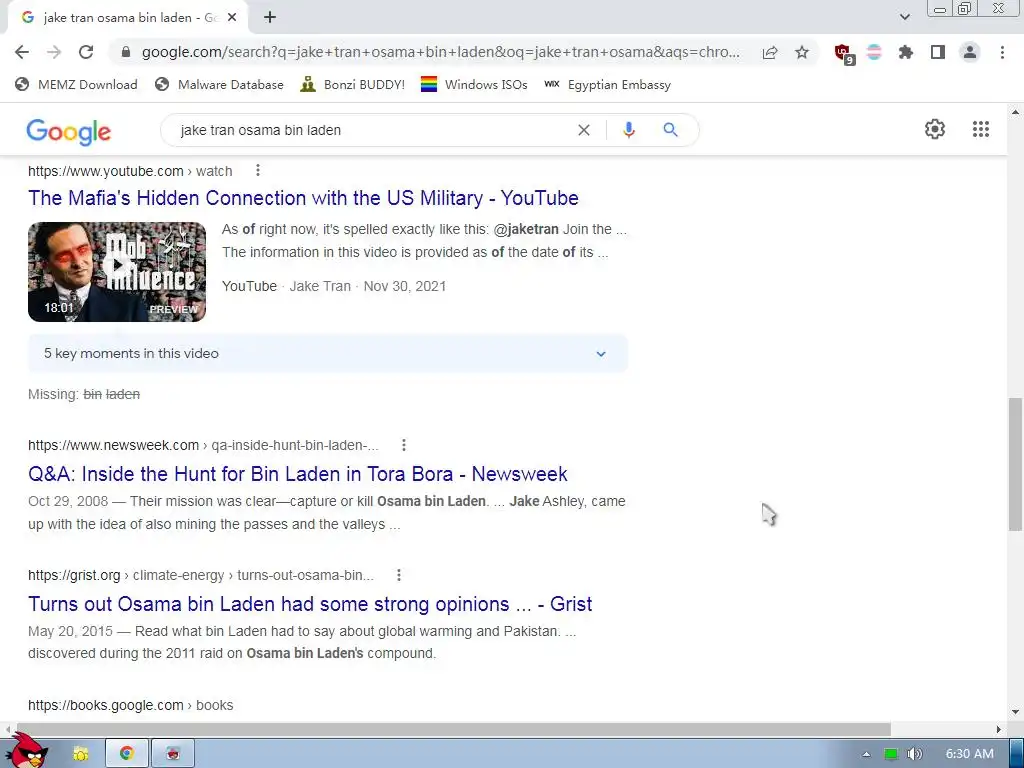This screenshot has height=768, width=1024.
Task: Submit search with the magnifier icon
Action: [x=670, y=130]
